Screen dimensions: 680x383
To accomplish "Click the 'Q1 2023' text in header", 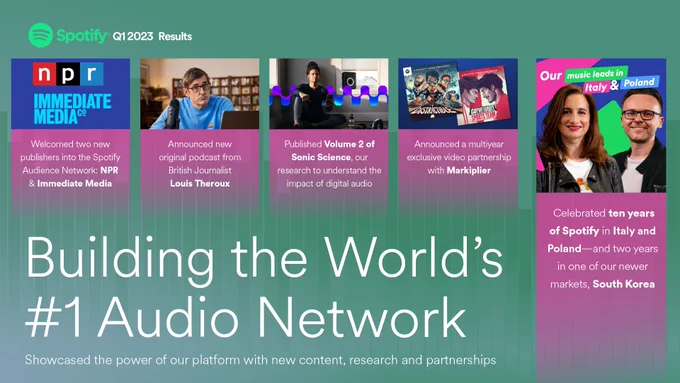I will click(133, 36).
